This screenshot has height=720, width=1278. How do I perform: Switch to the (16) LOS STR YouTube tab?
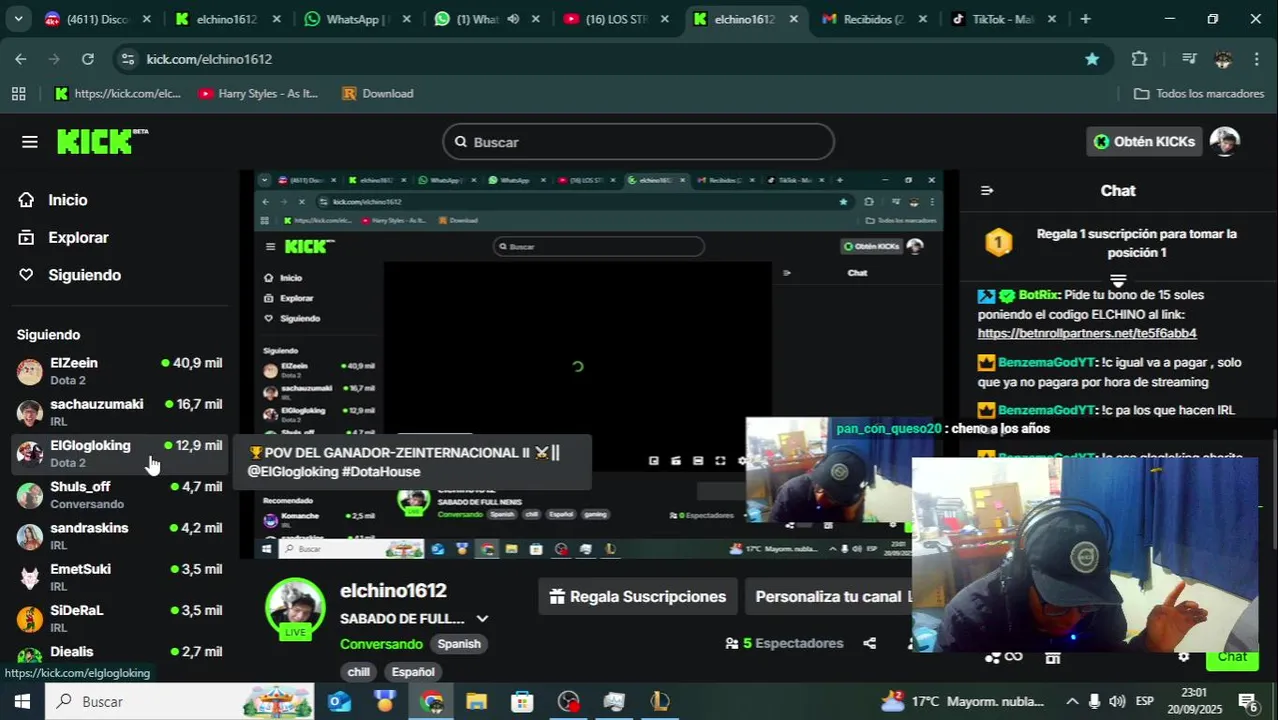(x=615, y=19)
